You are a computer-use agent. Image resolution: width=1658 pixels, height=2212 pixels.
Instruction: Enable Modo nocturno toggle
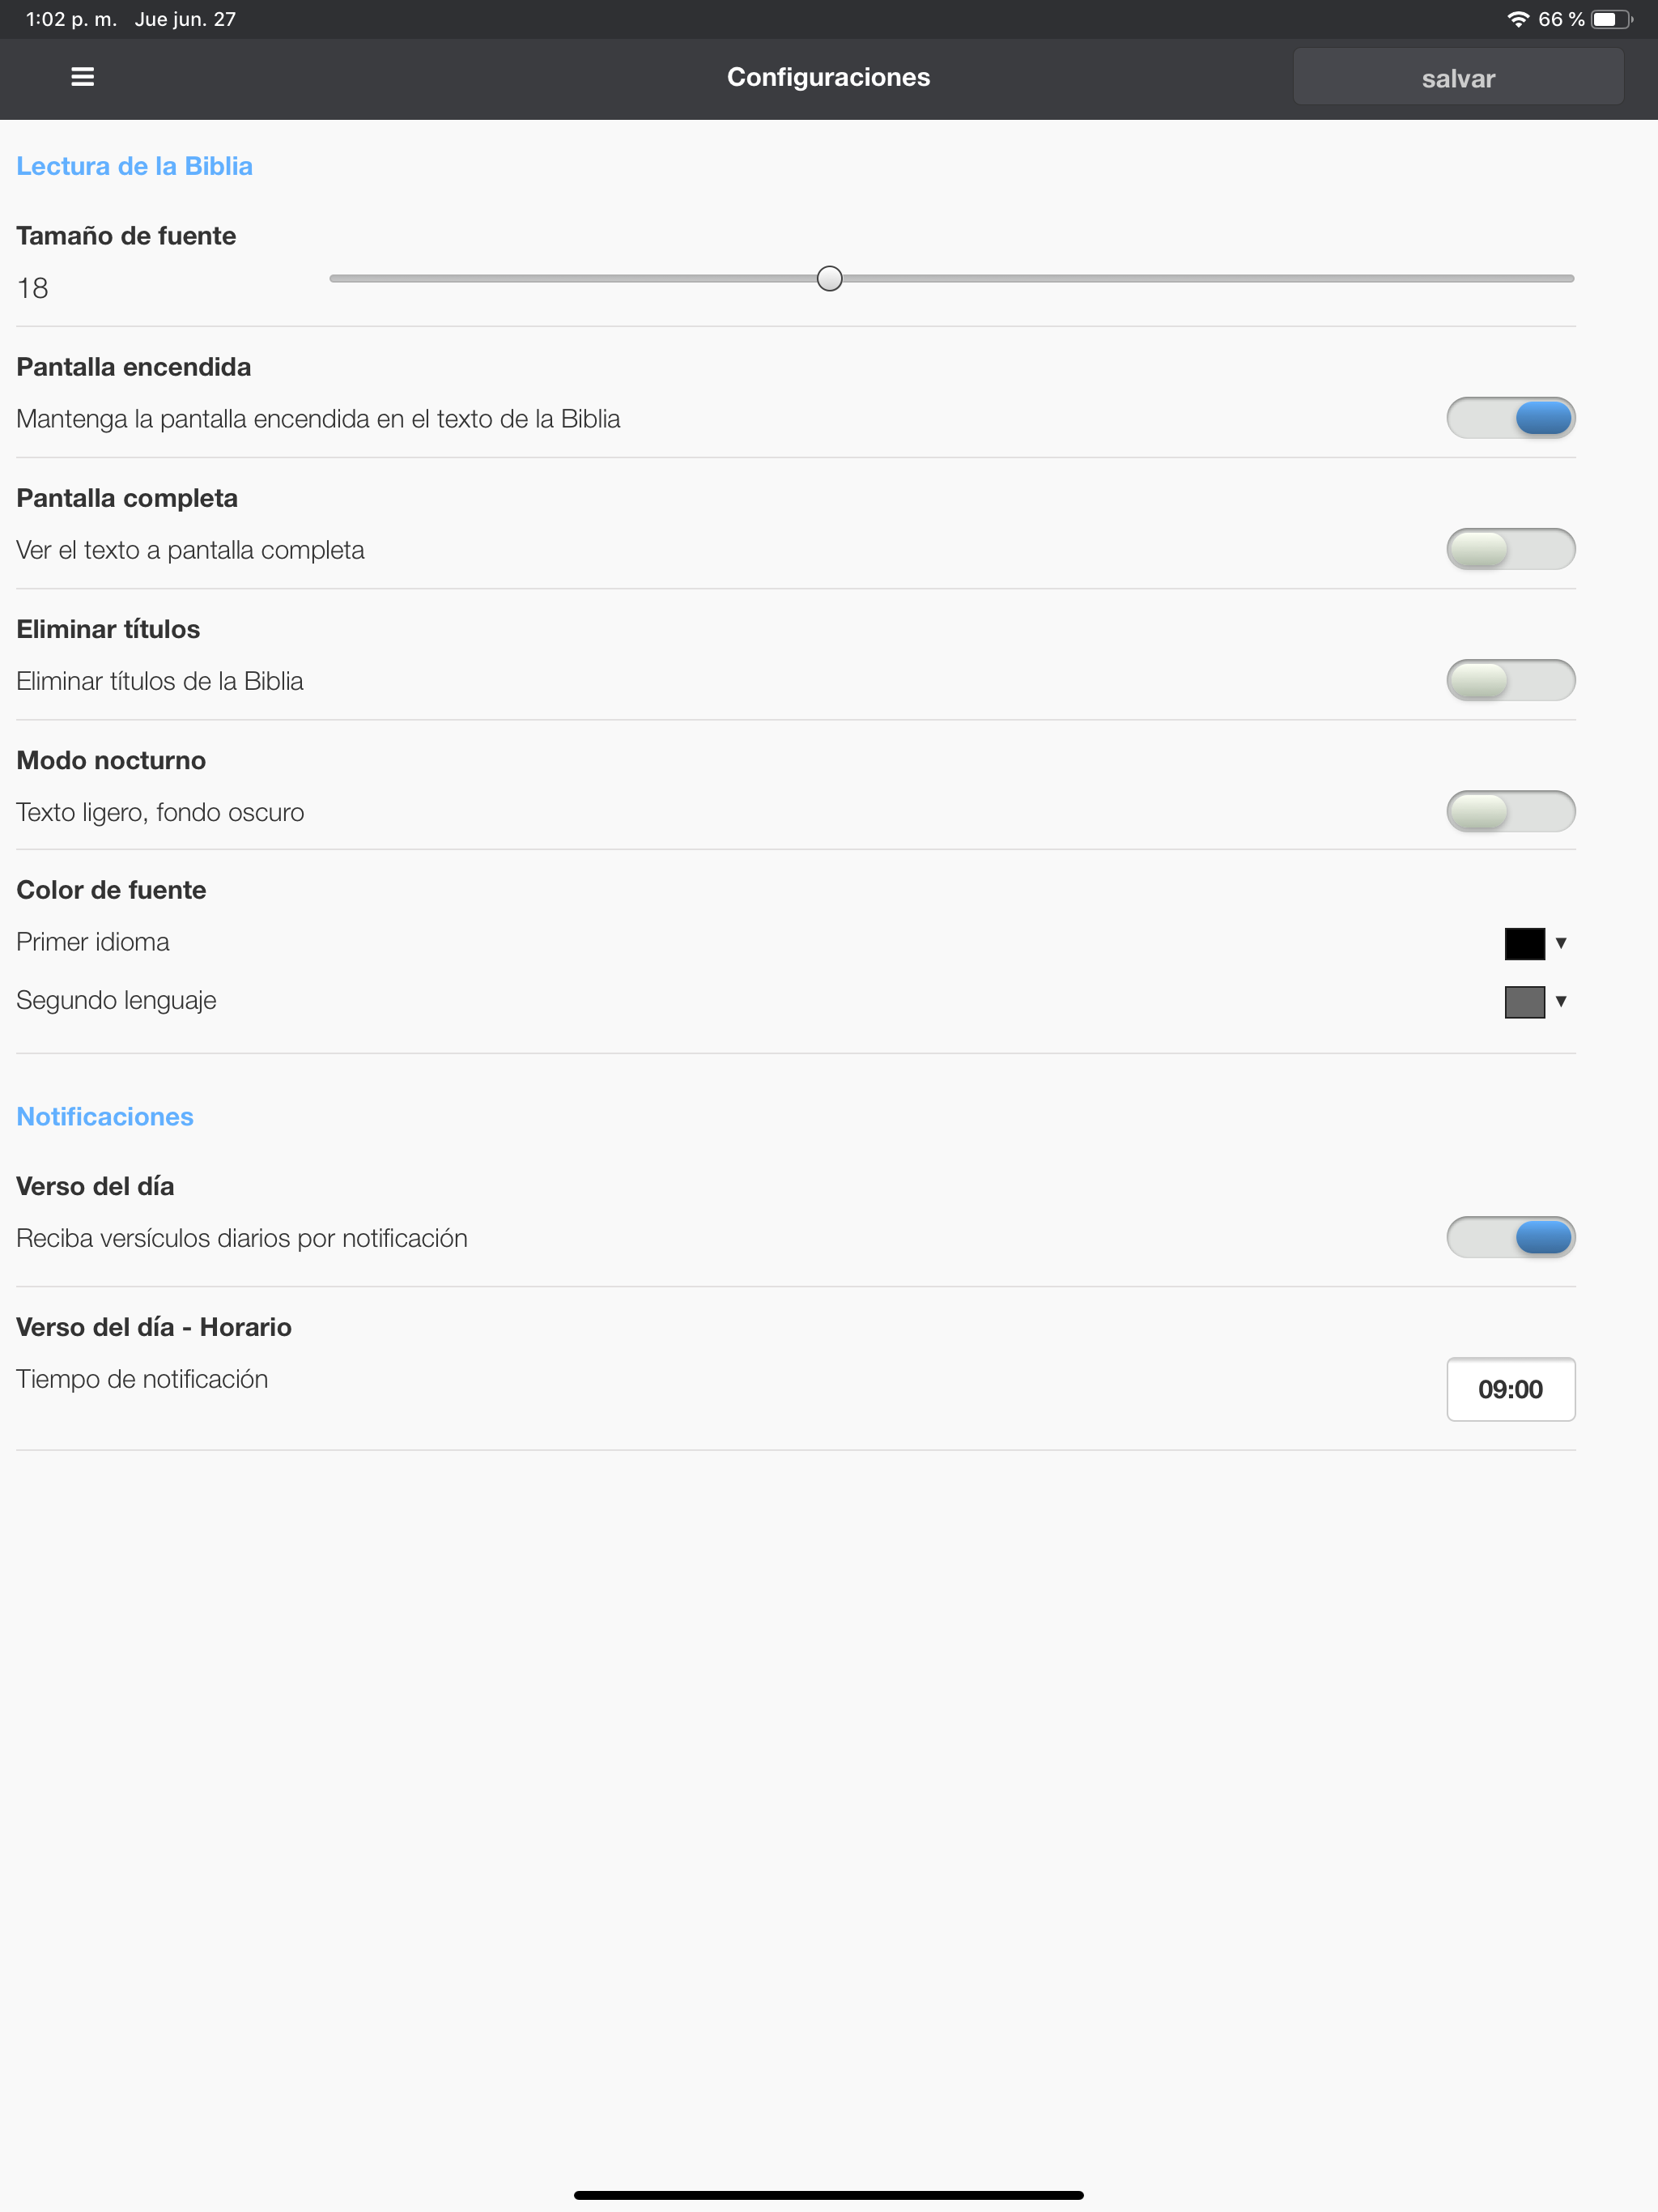[1510, 811]
